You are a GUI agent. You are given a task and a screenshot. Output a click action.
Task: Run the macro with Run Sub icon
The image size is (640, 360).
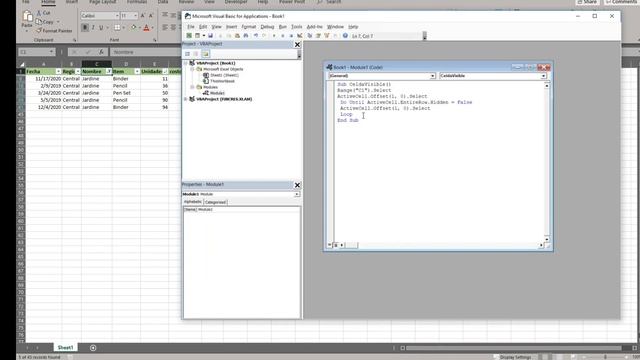tap(274, 36)
